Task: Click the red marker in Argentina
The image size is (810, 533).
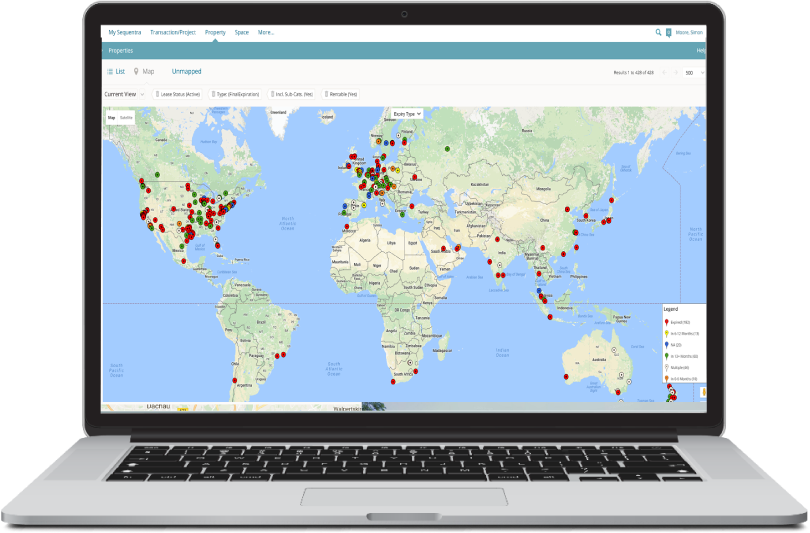Action: click(x=235, y=381)
